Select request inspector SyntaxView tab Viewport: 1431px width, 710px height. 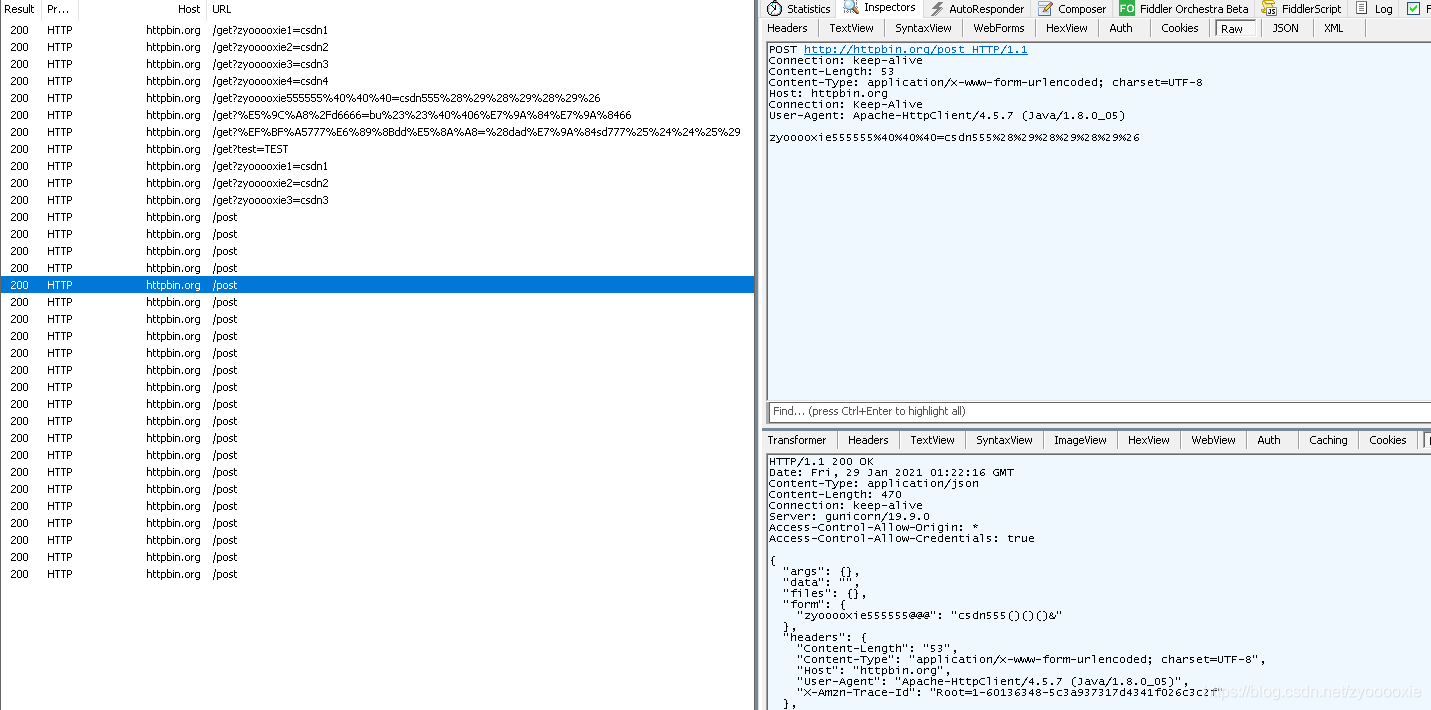coord(923,28)
